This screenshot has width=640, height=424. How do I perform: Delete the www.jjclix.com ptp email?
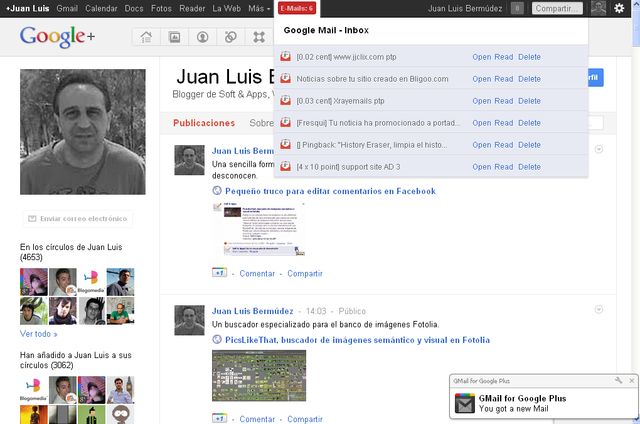(x=529, y=57)
